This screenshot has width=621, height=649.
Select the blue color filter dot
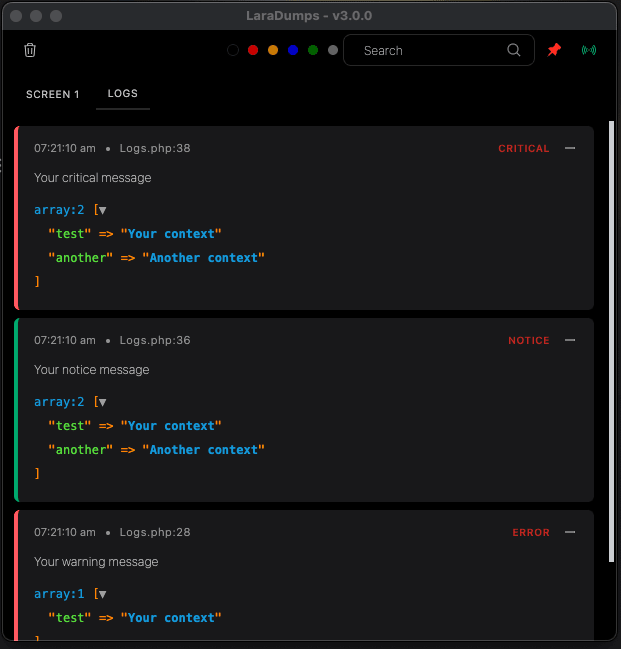[293, 50]
